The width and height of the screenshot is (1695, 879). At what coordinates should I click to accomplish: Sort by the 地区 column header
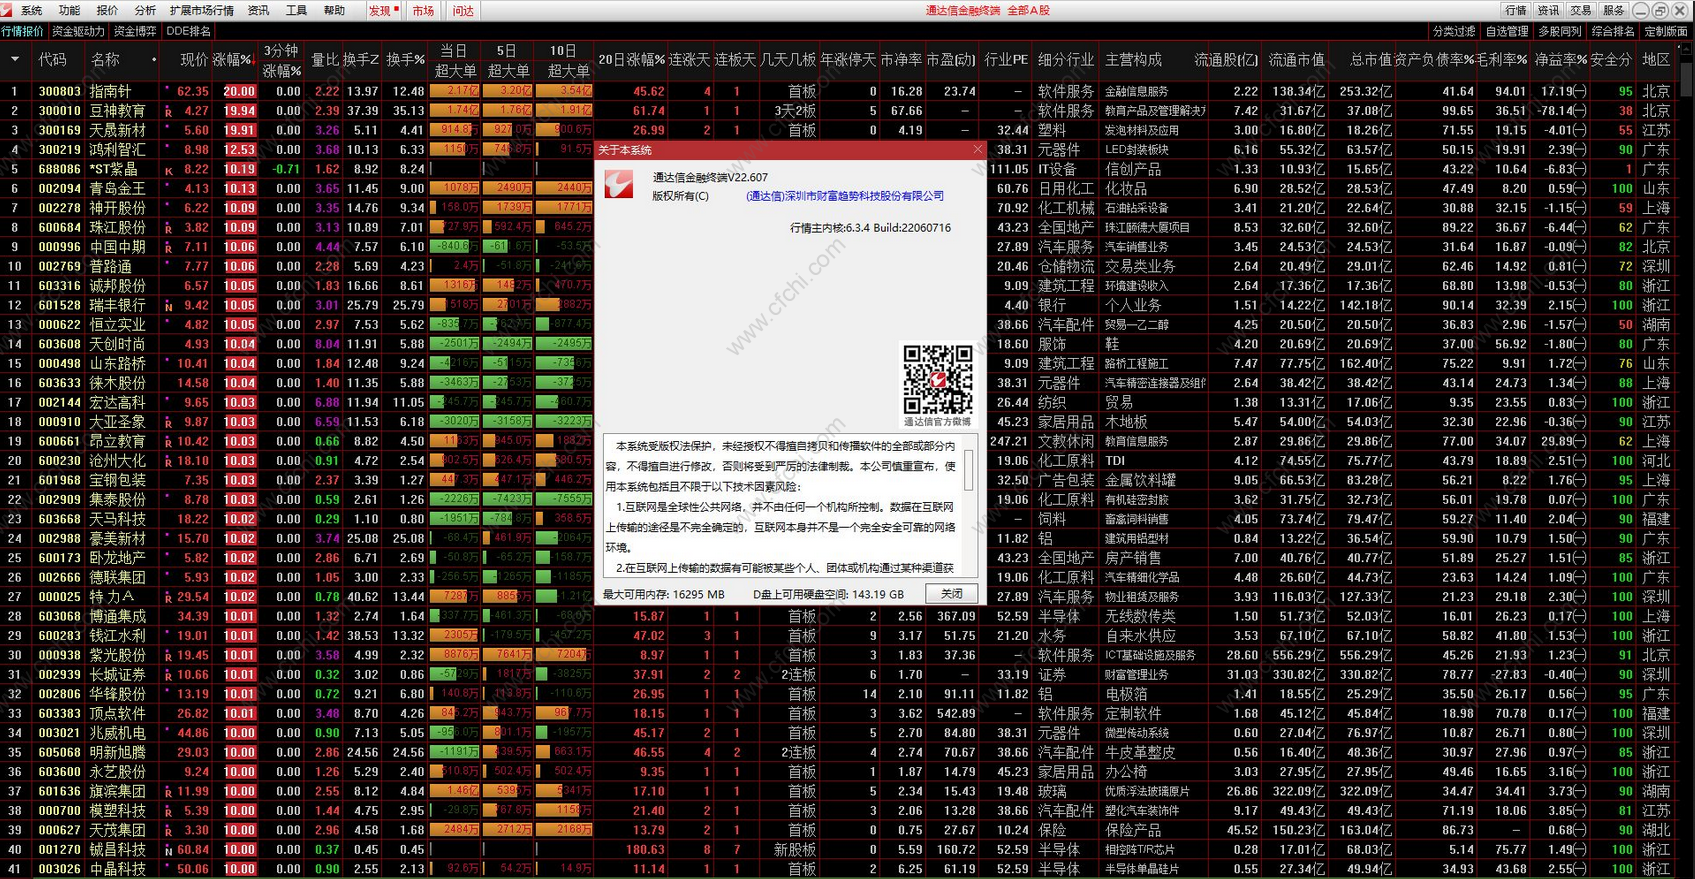1656,60
